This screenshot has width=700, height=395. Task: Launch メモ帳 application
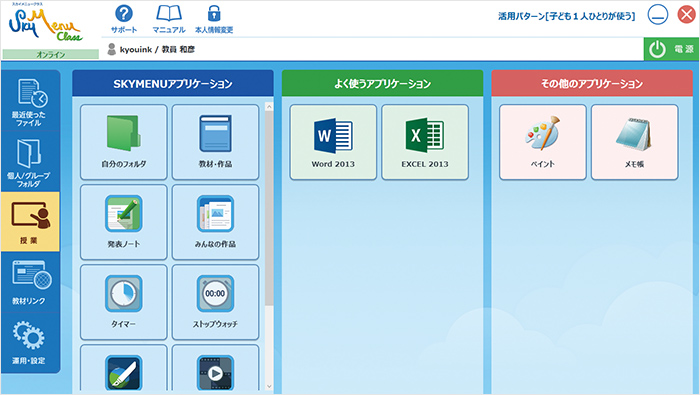tap(634, 142)
